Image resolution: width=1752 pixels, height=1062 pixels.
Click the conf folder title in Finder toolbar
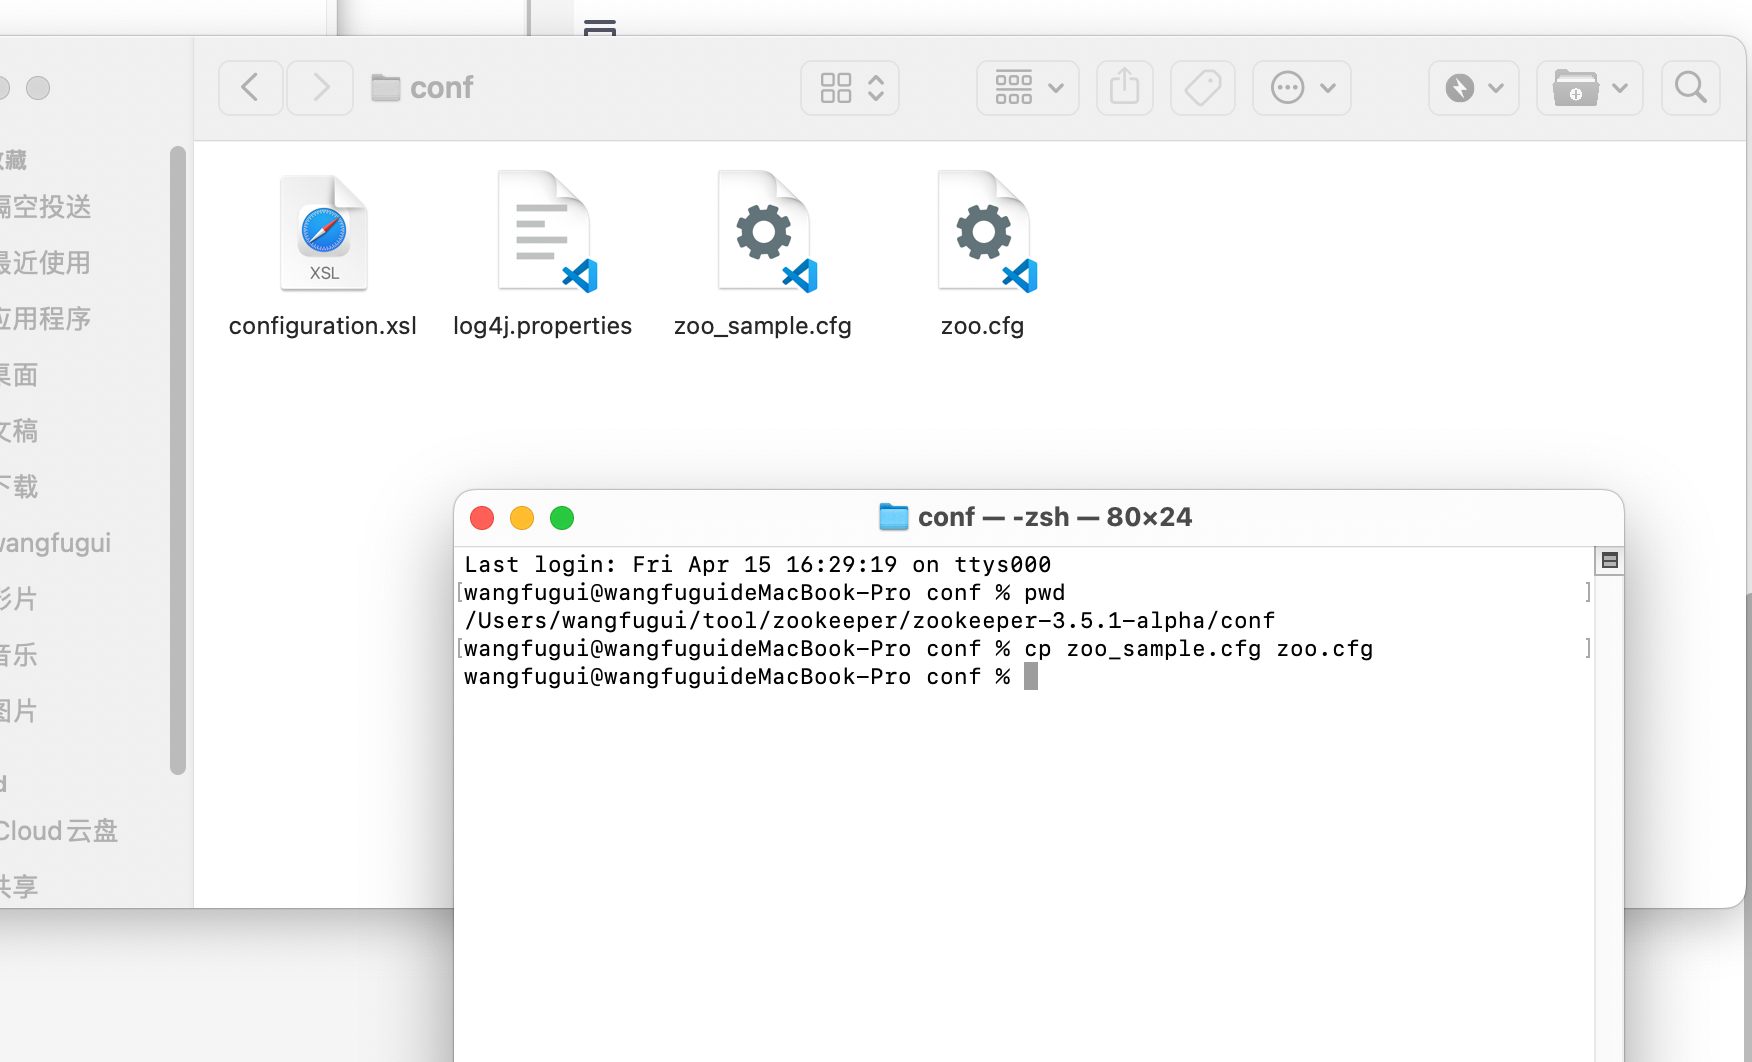(x=441, y=88)
